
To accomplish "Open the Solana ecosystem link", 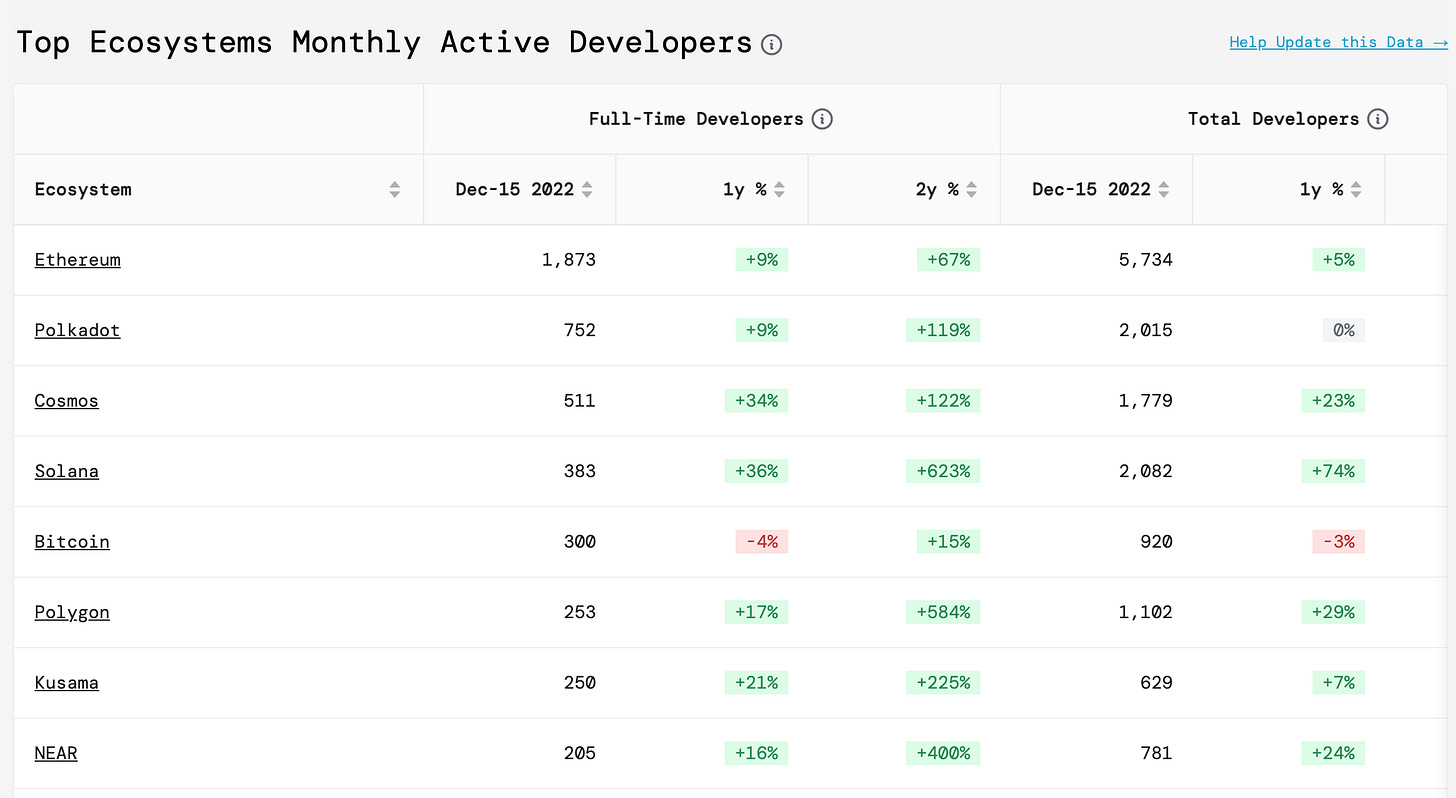I will tap(66, 471).
